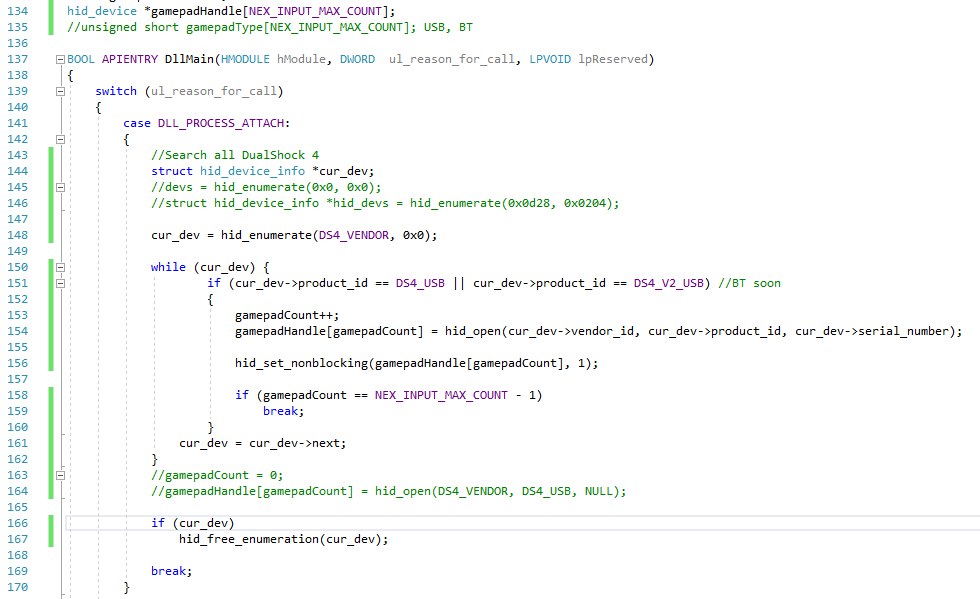Collapse the switch block at line 139
This screenshot has width=980, height=599.
pyautogui.click(x=60, y=91)
